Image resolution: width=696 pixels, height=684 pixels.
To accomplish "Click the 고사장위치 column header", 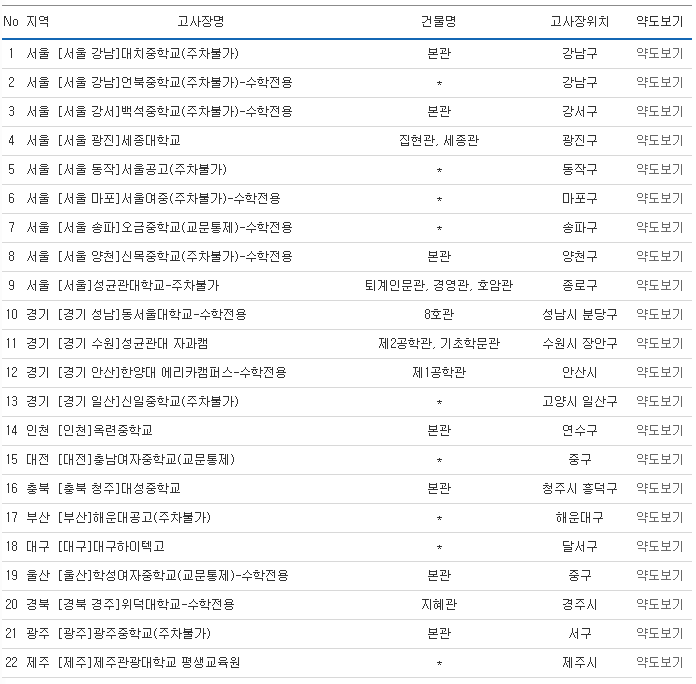I will pos(579,21).
